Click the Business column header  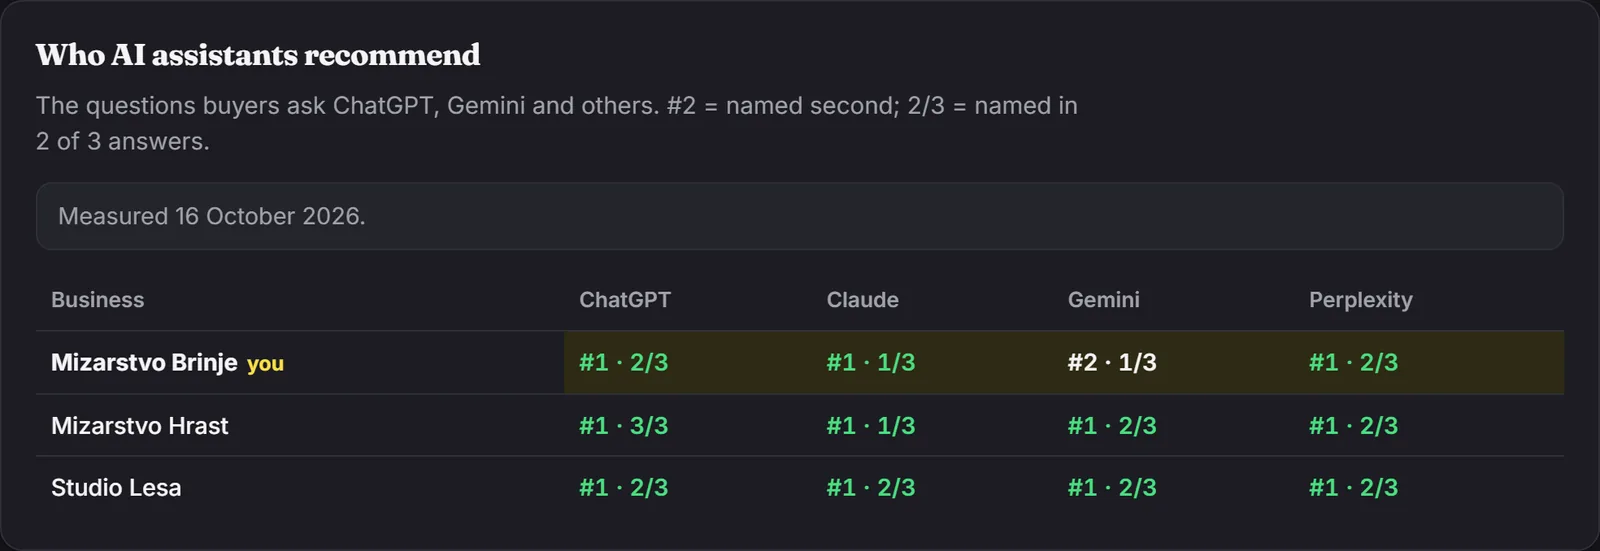(98, 300)
